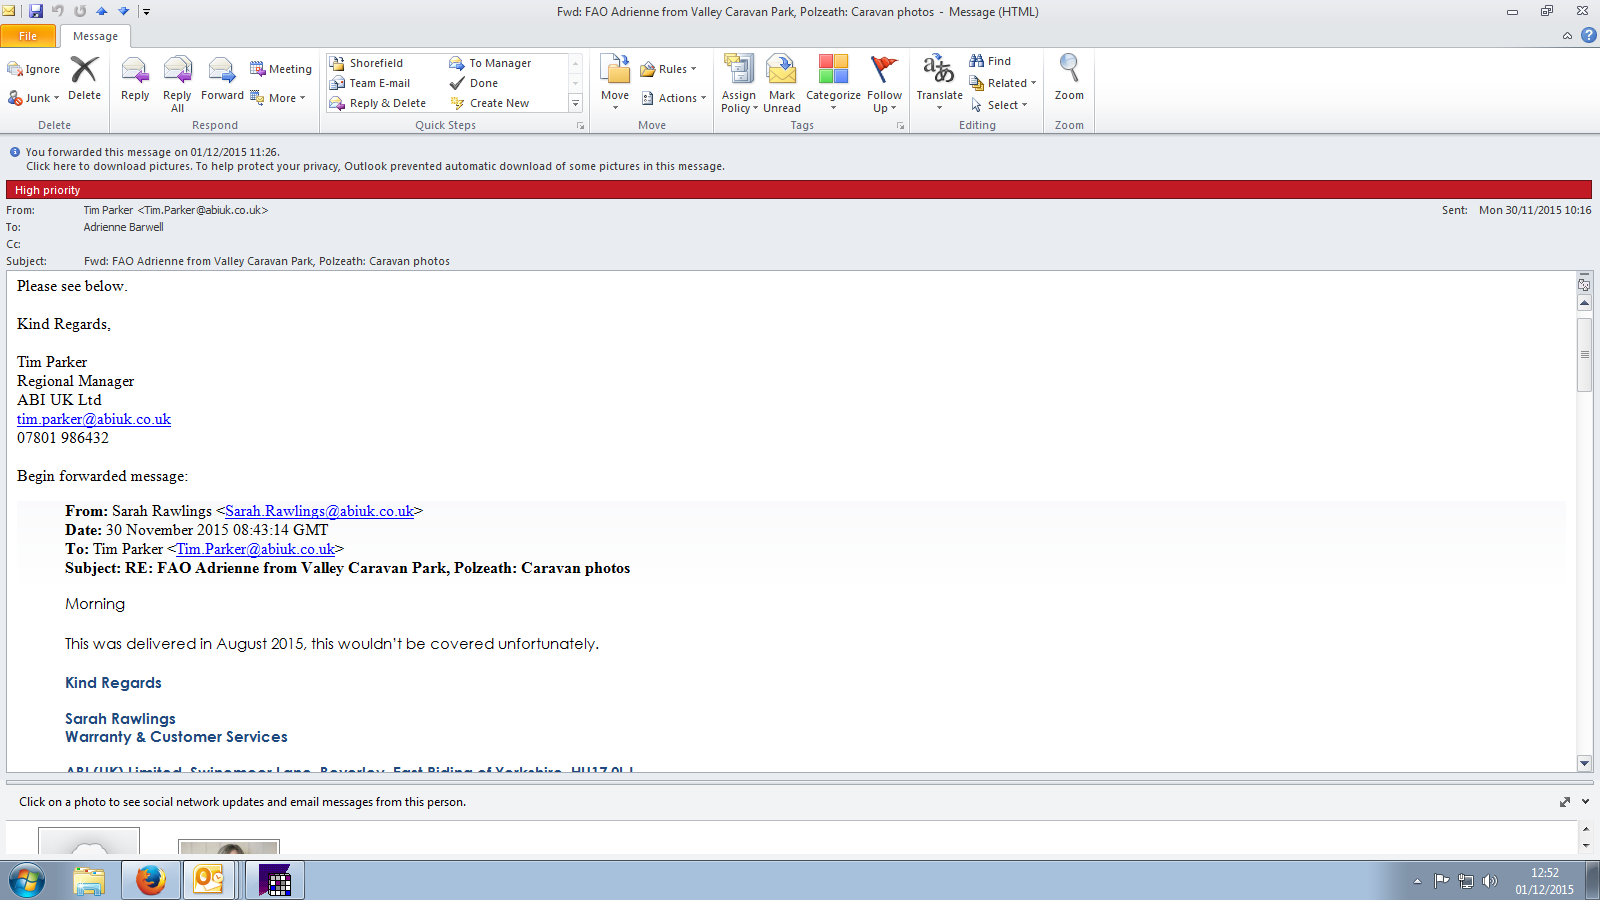The width and height of the screenshot is (1600, 900).
Task: Click sender name Tim Parker in From field
Action: [176, 210]
